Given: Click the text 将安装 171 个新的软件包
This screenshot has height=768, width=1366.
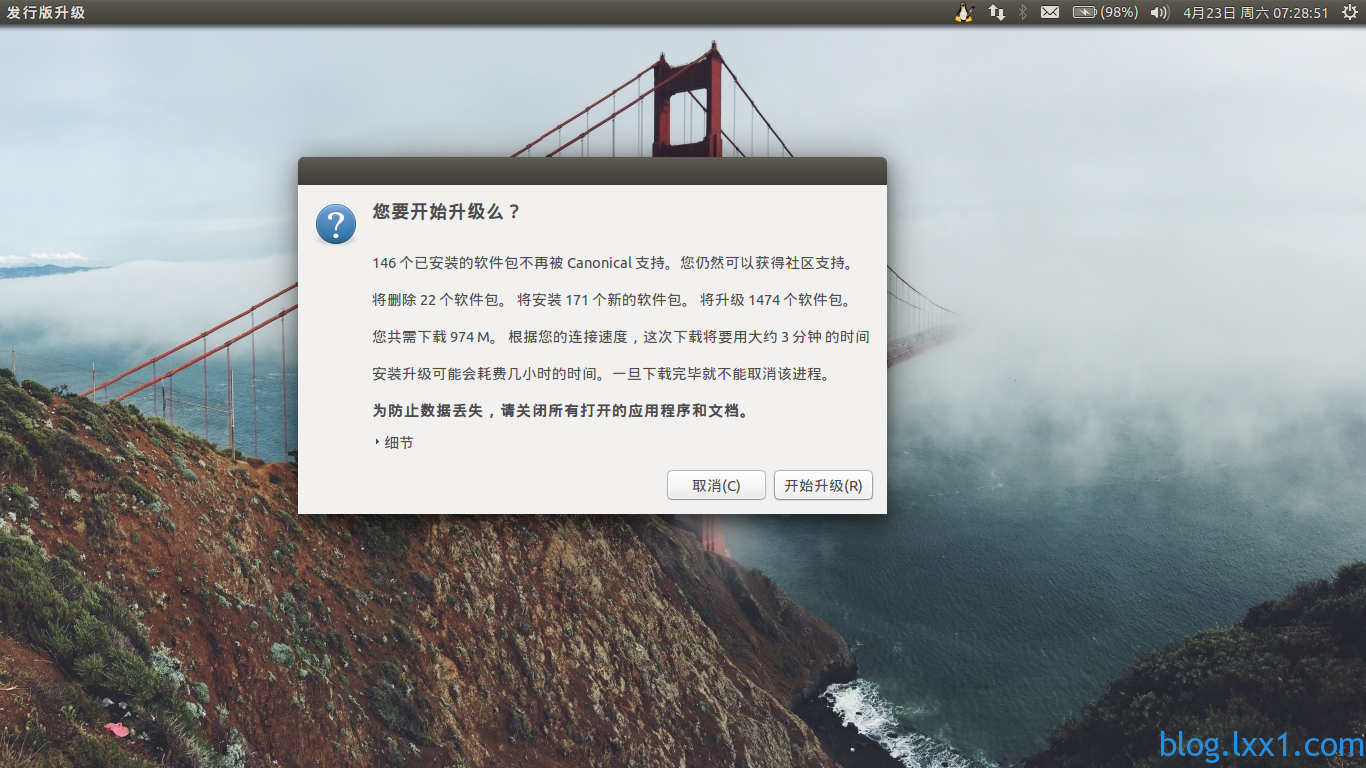Looking at the screenshot, I should click(603, 299).
